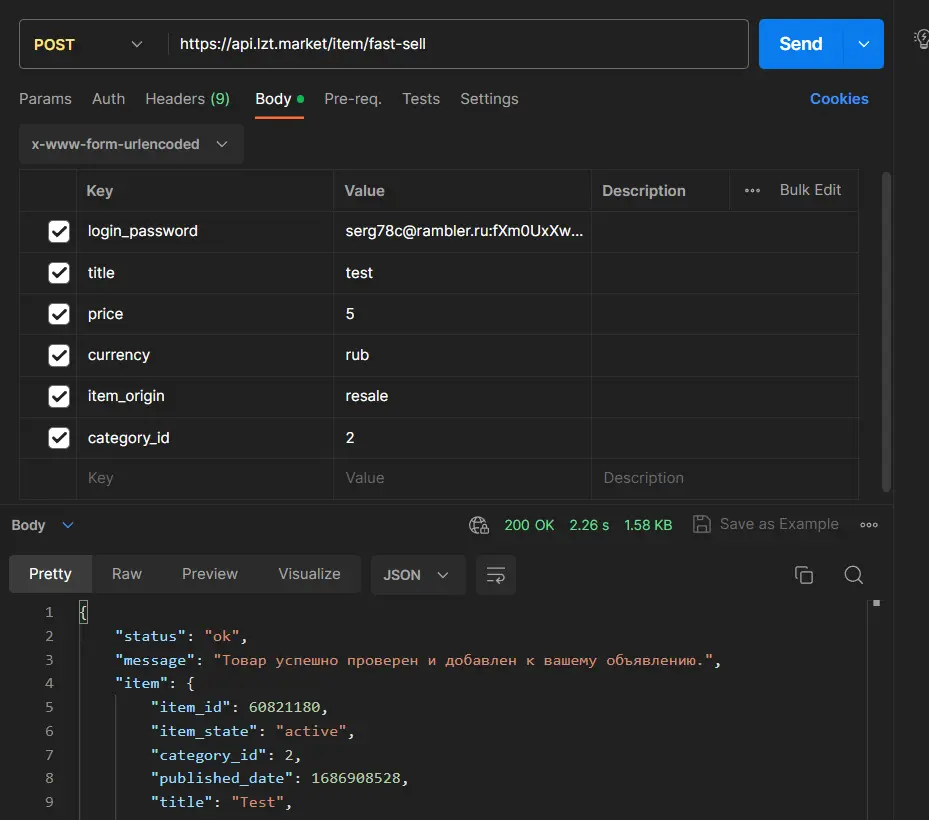The width and height of the screenshot is (929, 820).
Task: Click the Save as Example disk icon
Action: click(x=702, y=525)
